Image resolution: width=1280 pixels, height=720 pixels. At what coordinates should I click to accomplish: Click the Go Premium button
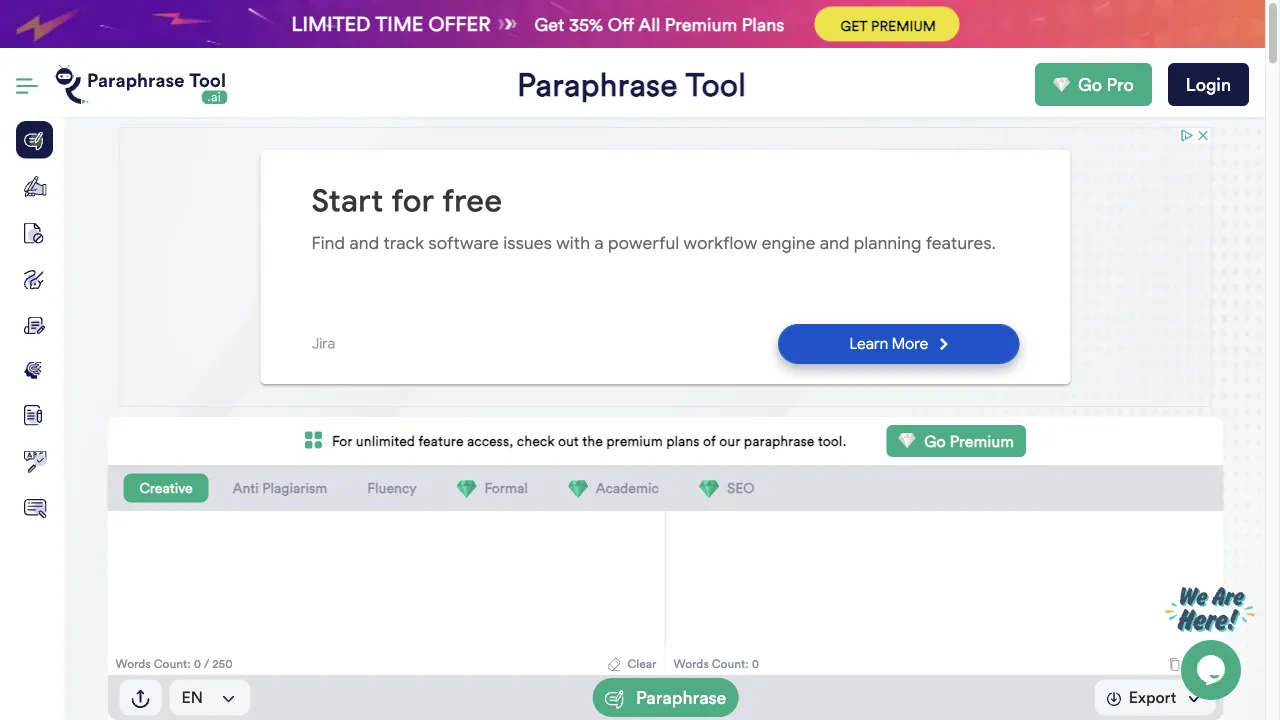click(956, 441)
